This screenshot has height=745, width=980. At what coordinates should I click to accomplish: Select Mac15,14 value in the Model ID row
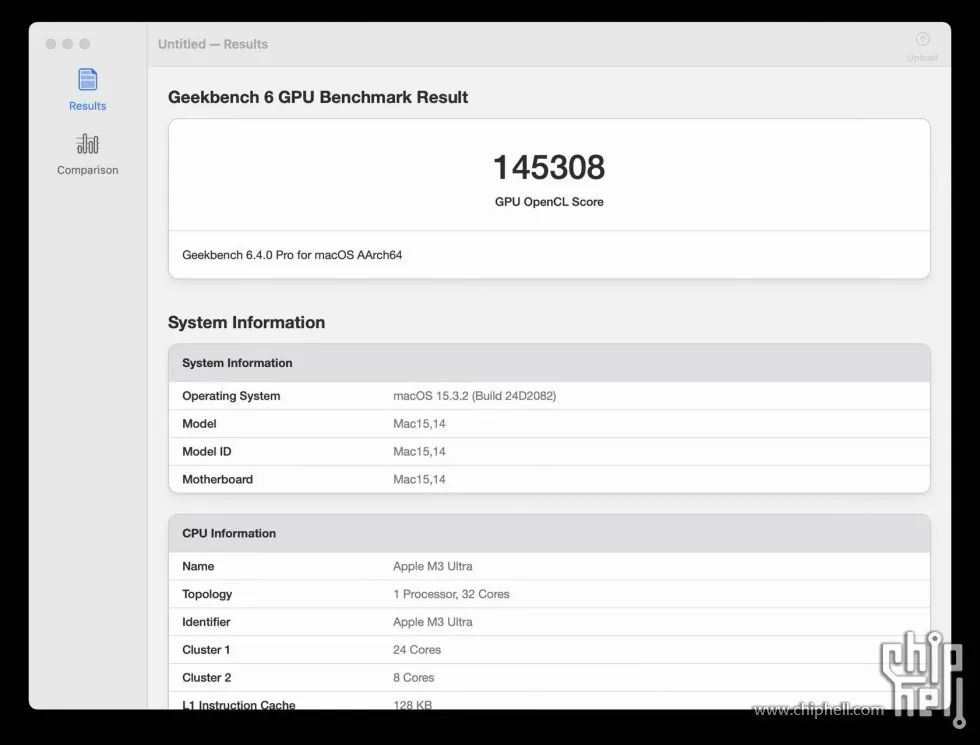click(x=419, y=452)
